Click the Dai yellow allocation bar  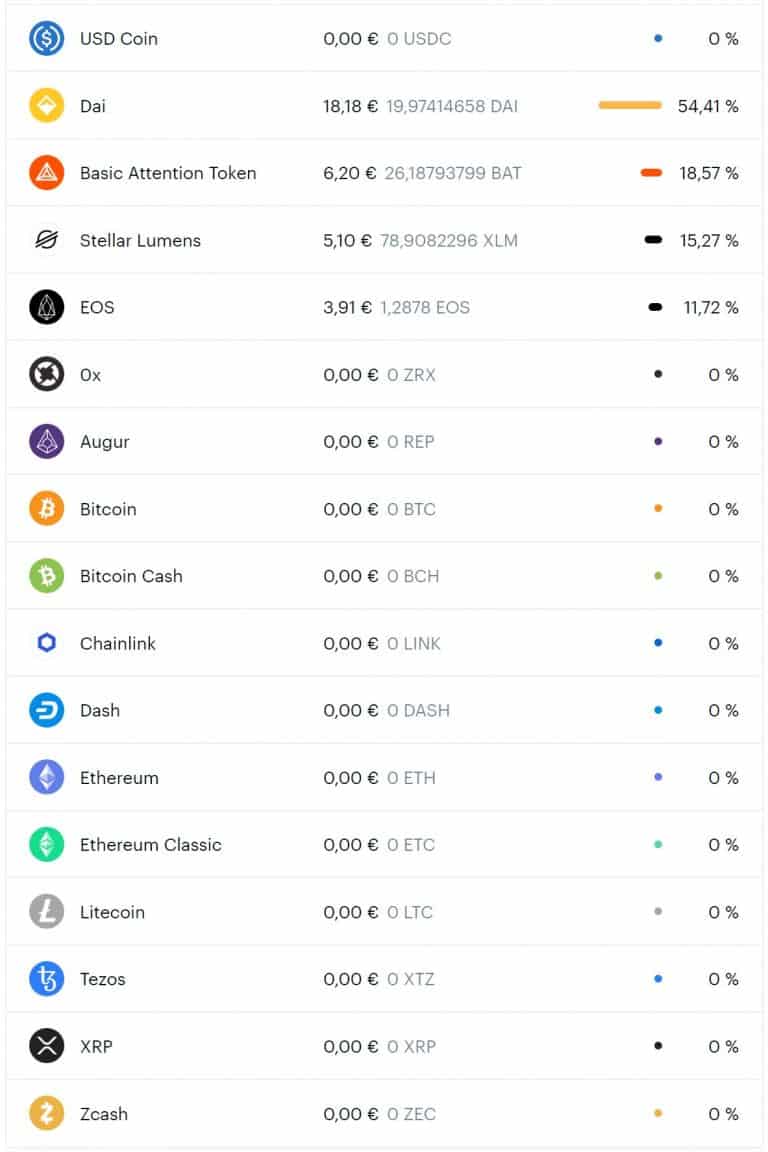click(630, 105)
